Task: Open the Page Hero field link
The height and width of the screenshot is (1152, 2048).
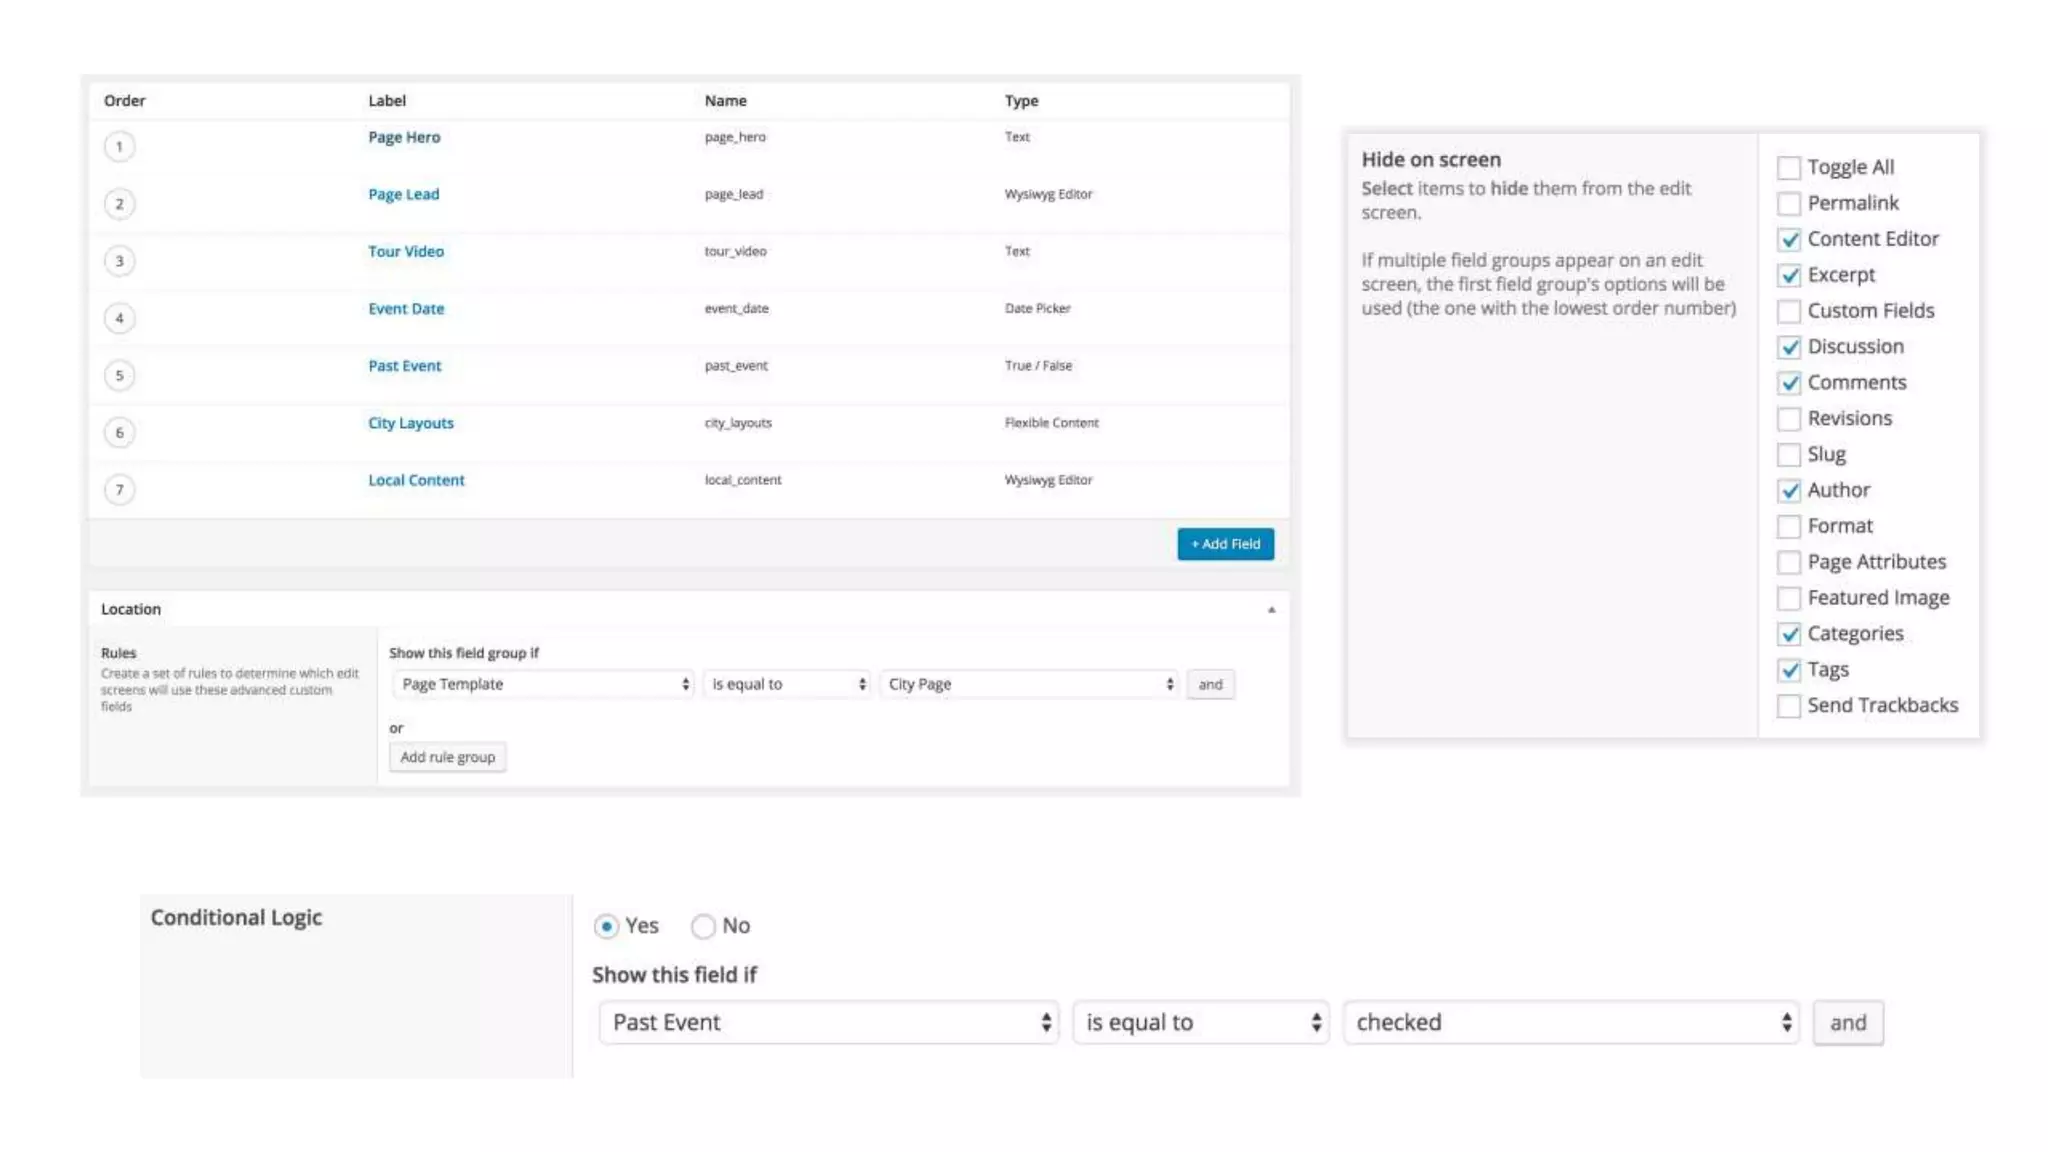Action: click(x=404, y=137)
